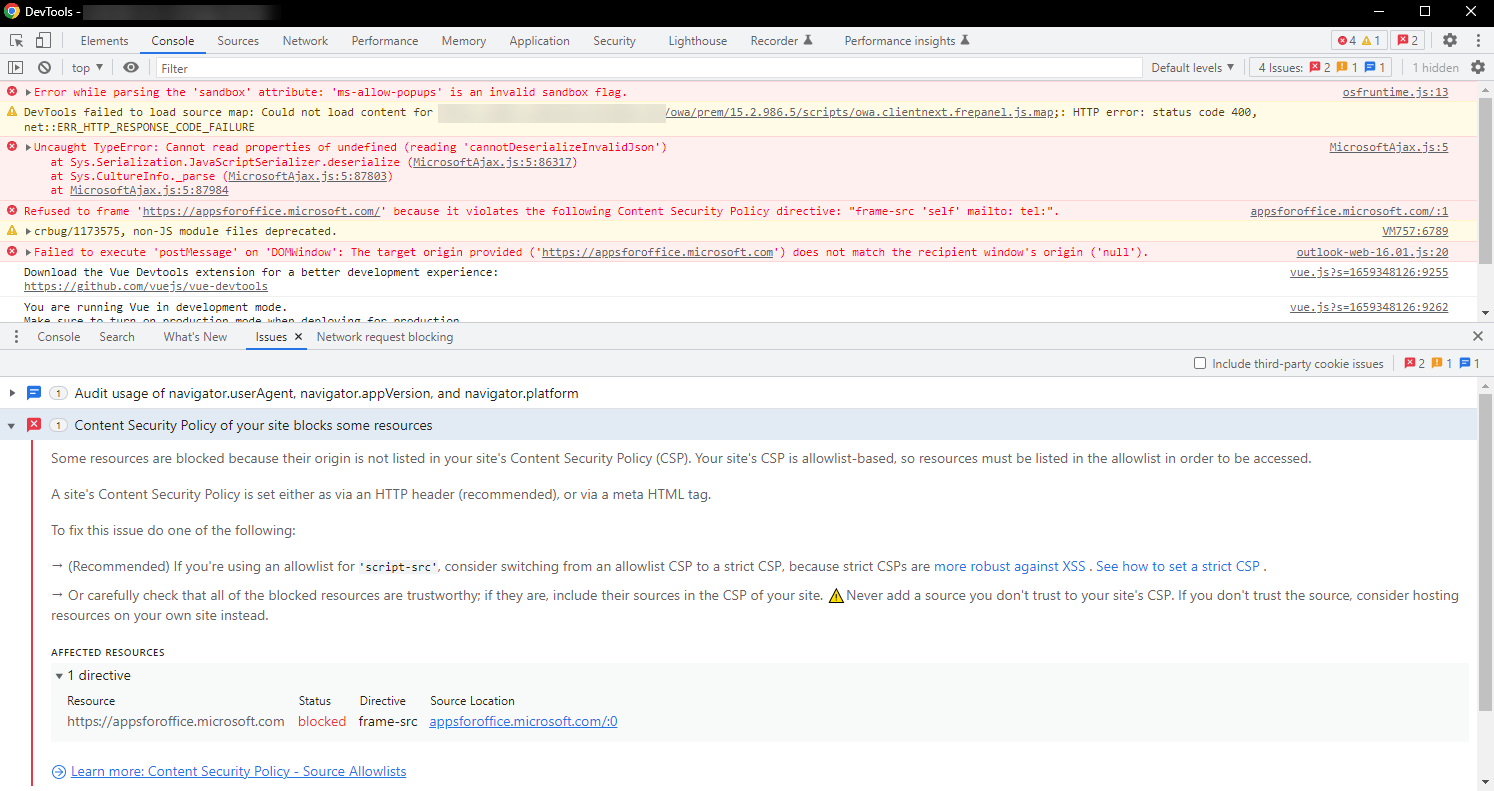Open DevTools settings gear in top toolbar
1494x791 pixels.
(1450, 41)
